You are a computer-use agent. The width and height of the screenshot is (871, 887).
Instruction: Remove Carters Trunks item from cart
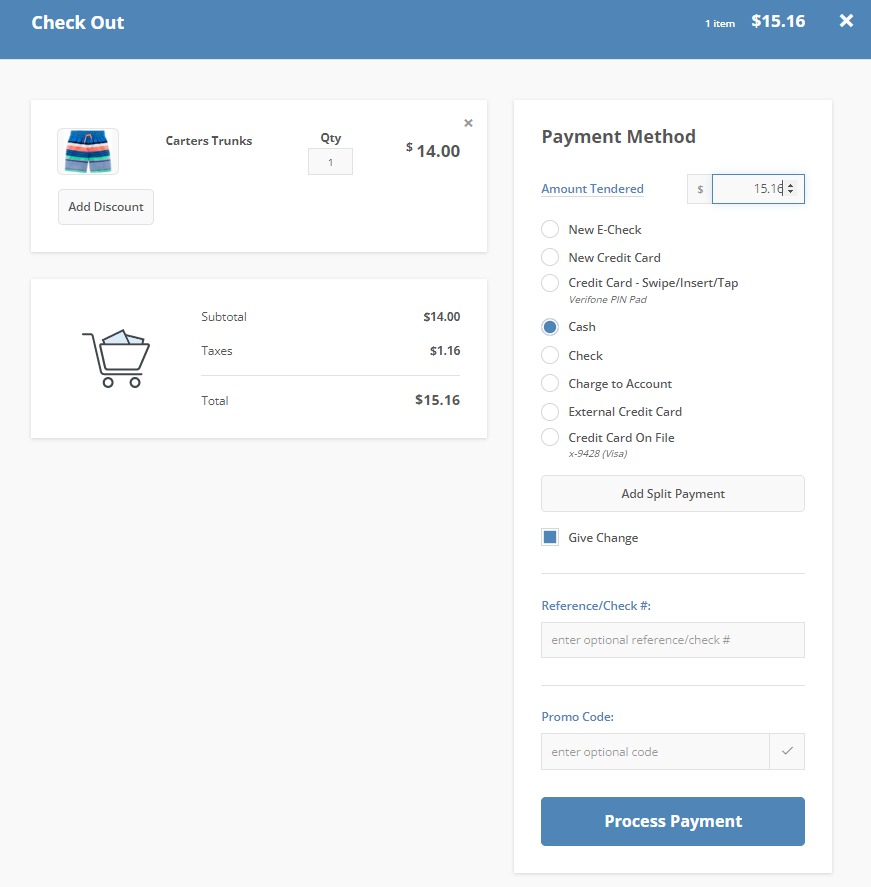coord(468,123)
